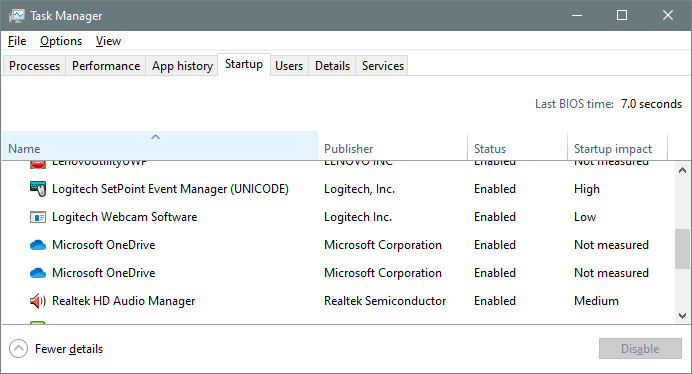The width and height of the screenshot is (692, 374).
Task: Close the Task Manager window
Action: pos(668,15)
